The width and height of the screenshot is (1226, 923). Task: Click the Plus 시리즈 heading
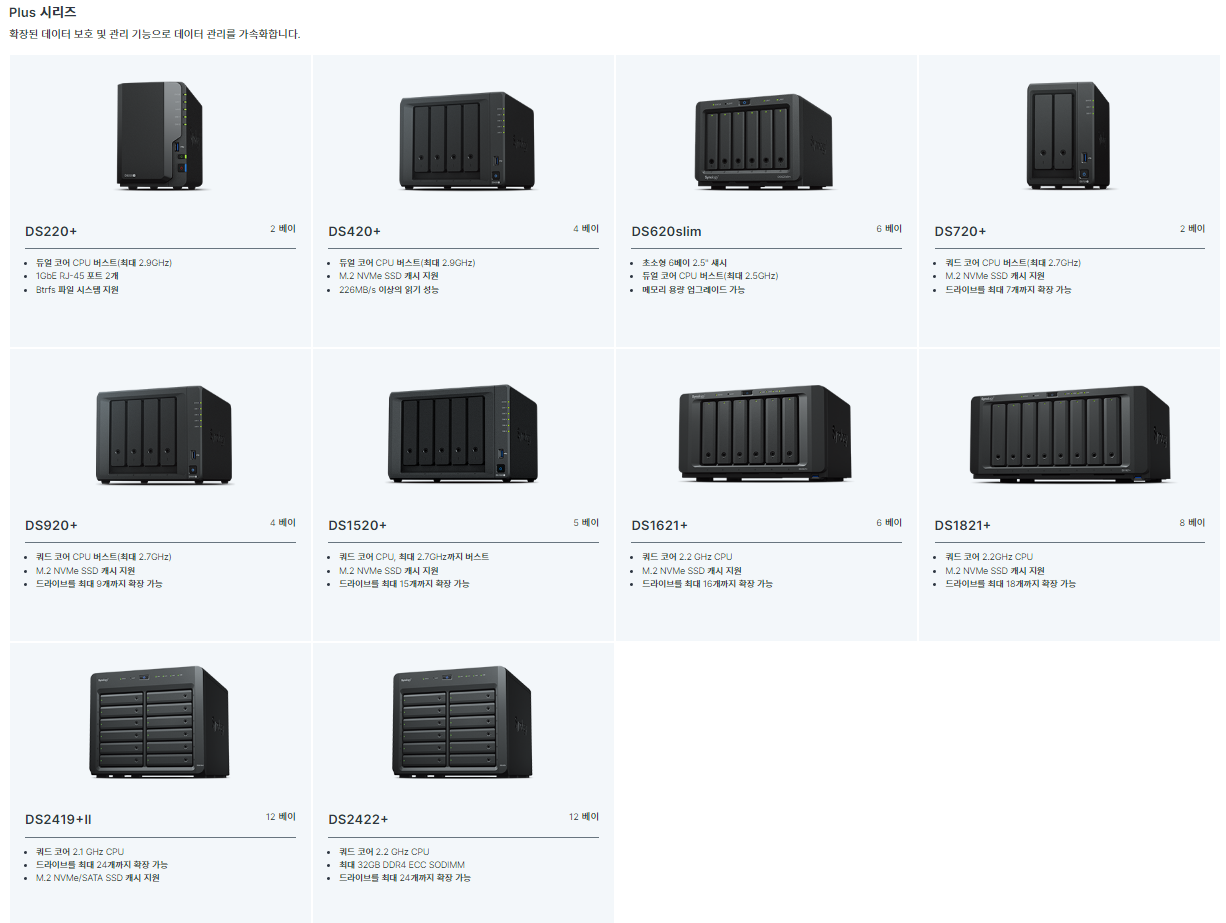click(x=42, y=12)
